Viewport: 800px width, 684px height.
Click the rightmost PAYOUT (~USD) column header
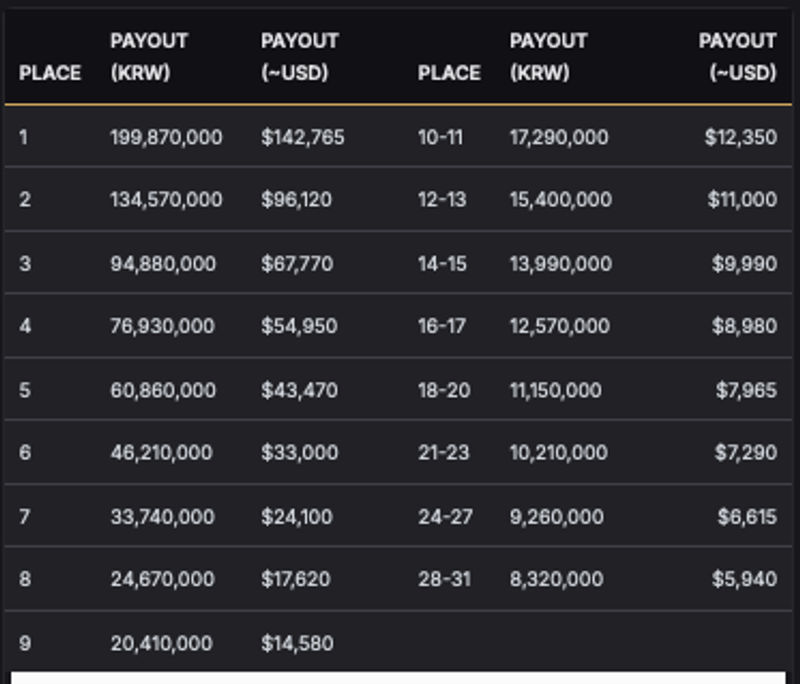click(738, 56)
